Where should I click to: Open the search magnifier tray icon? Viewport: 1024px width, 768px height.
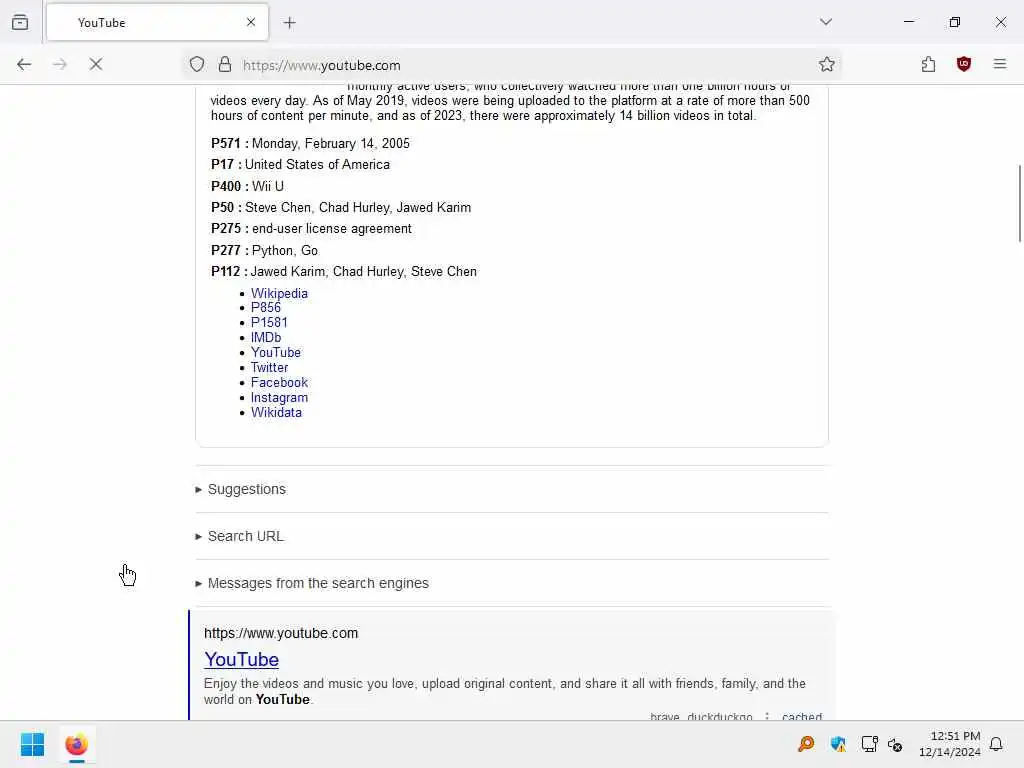tap(806, 744)
